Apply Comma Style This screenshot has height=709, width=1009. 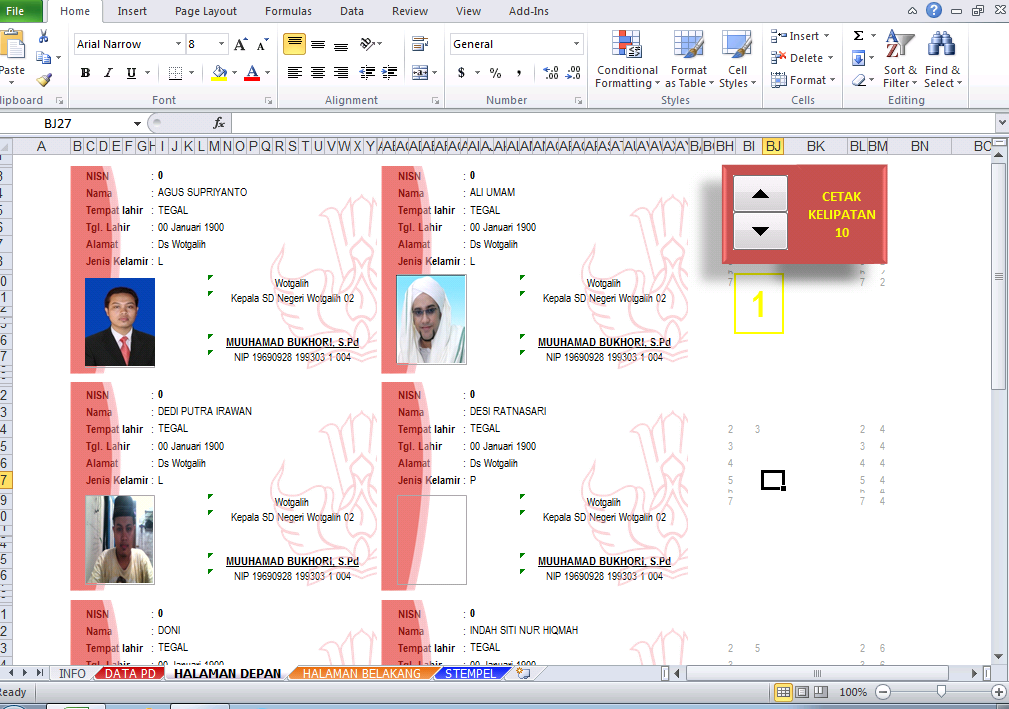pyautogui.click(x=519, y=73)
